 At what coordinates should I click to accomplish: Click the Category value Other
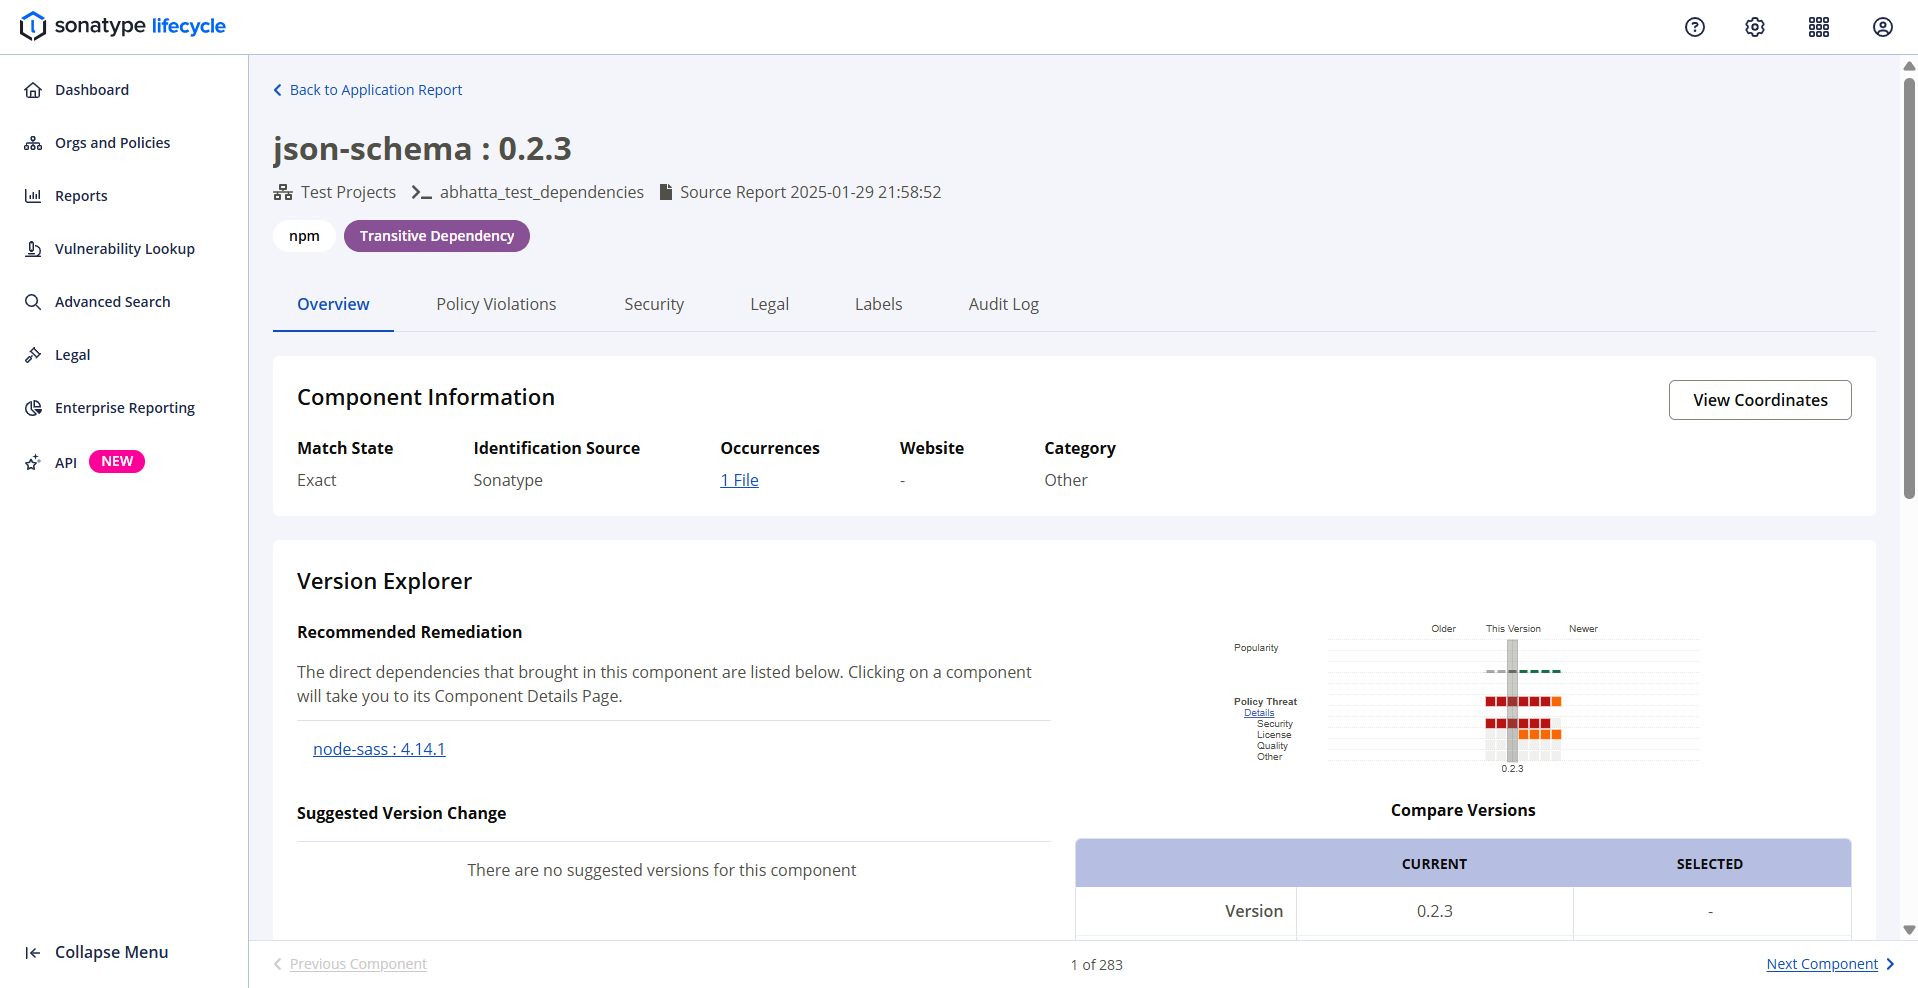coord(1066,480)
